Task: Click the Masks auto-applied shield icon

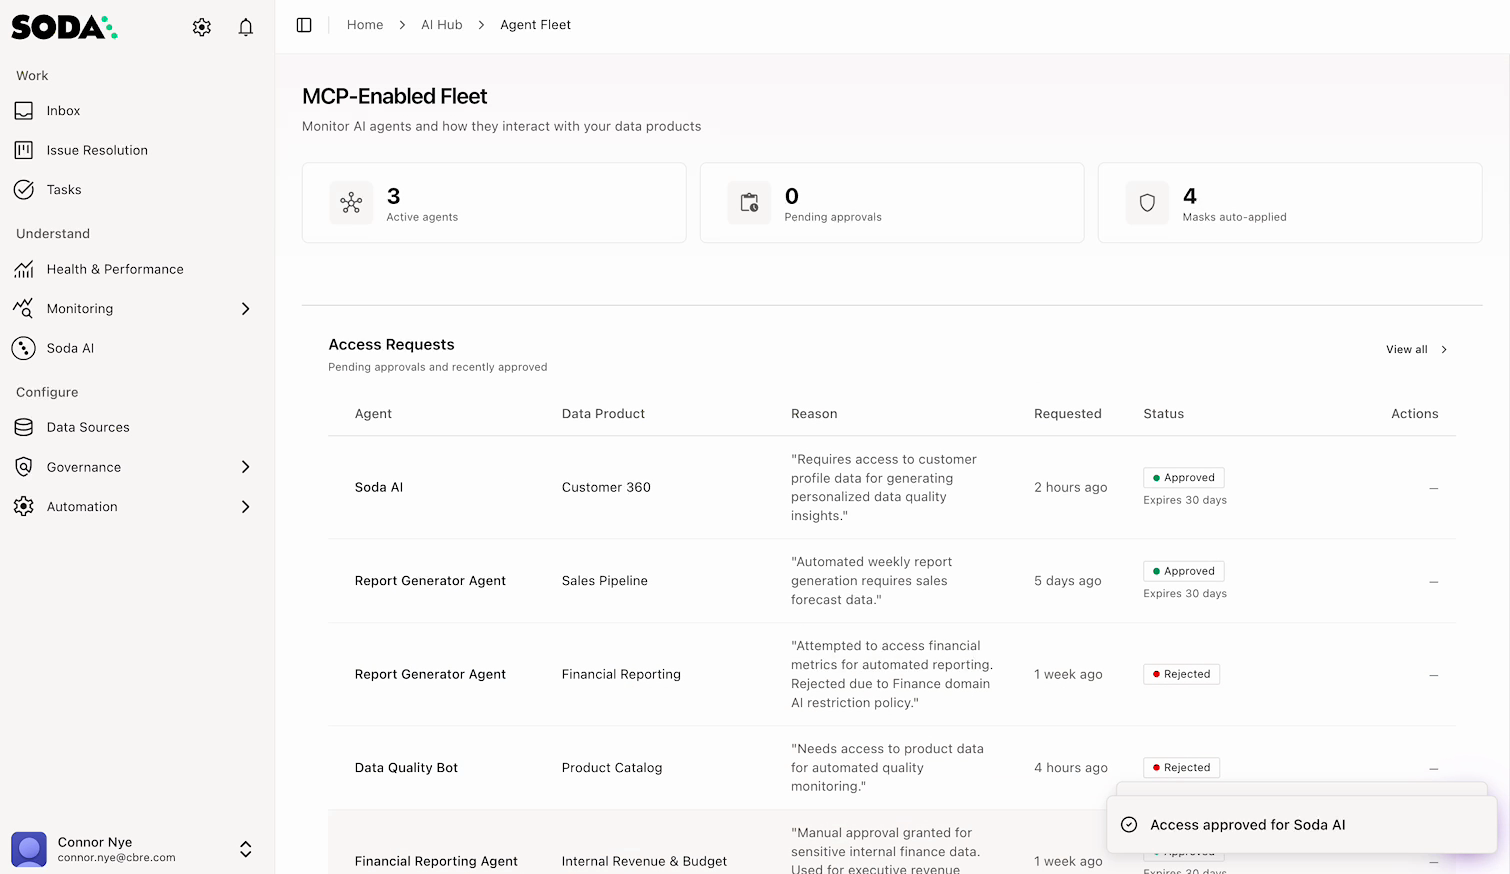Action: pos(1147,203)
